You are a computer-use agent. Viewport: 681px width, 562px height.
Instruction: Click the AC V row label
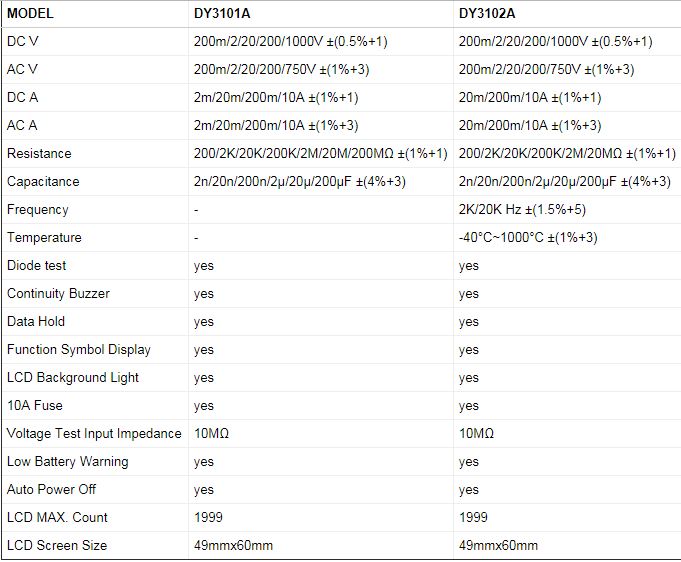click(x=24, y=70)
